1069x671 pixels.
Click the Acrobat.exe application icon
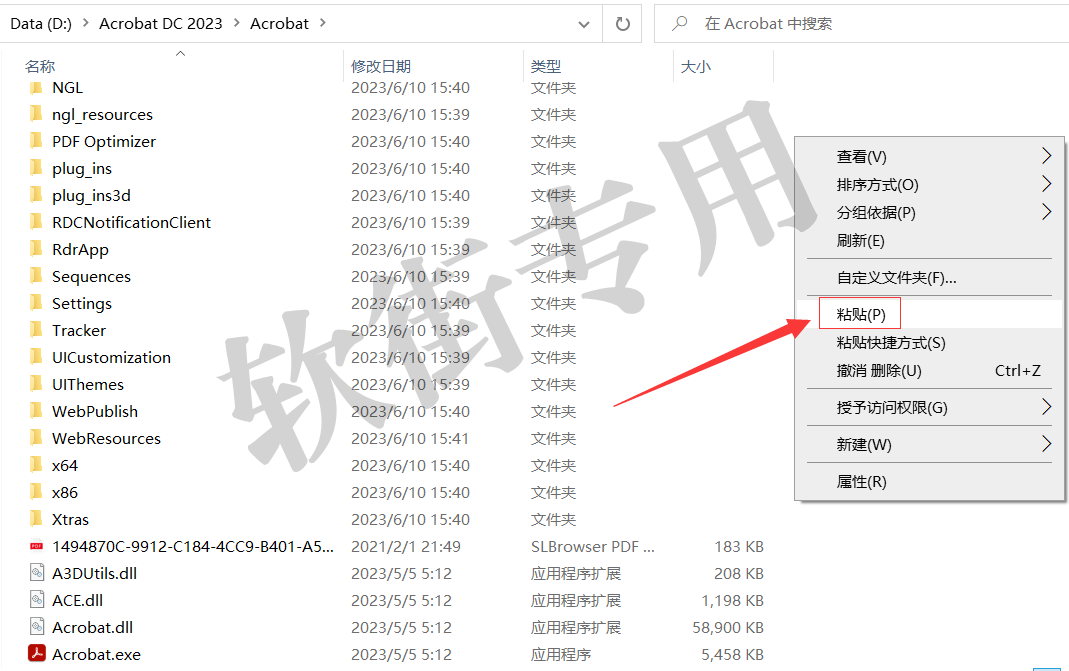[x=37, y=654]
